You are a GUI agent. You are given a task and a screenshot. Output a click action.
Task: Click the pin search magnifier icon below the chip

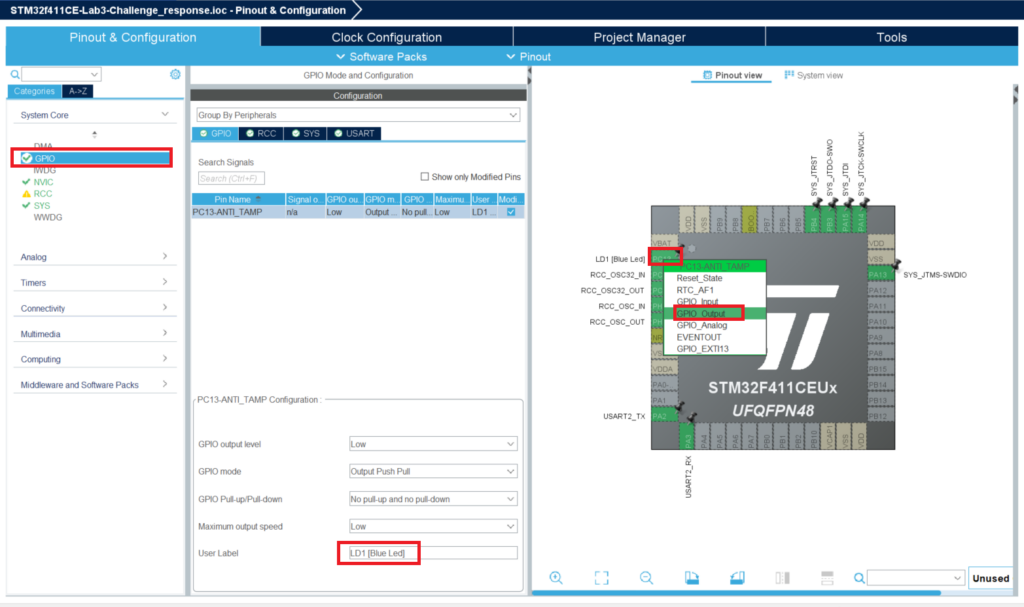coord(858,578)
